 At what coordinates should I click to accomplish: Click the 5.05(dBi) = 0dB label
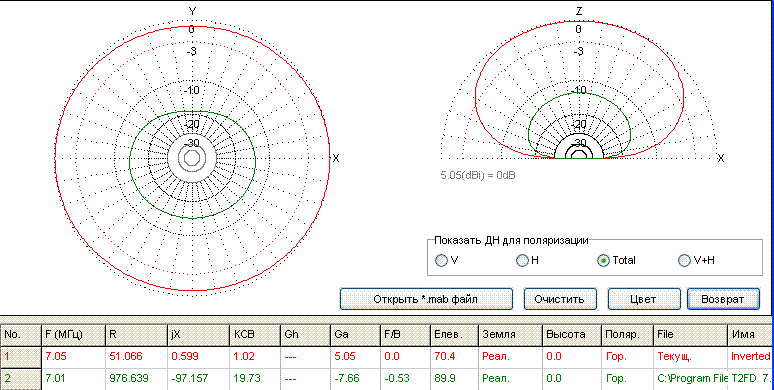(x=477, y=175)
